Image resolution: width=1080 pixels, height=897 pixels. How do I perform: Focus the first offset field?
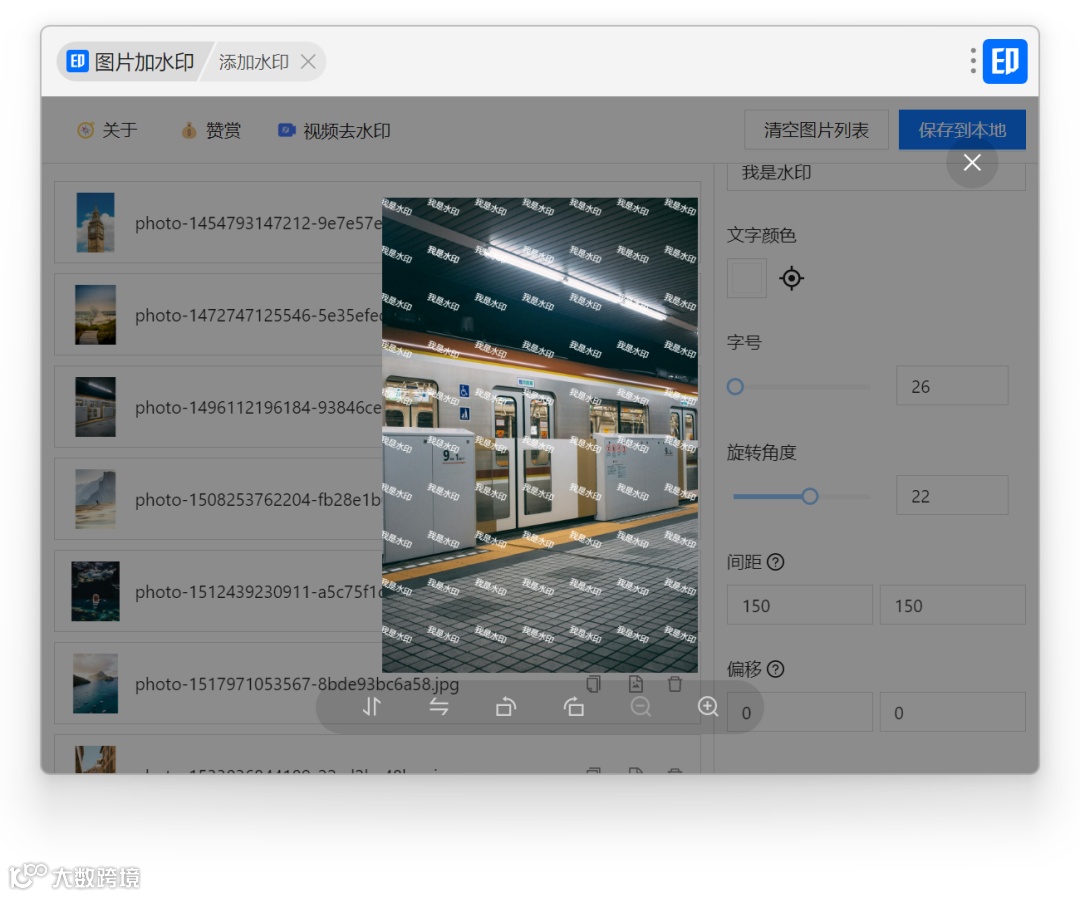[800, 712]
